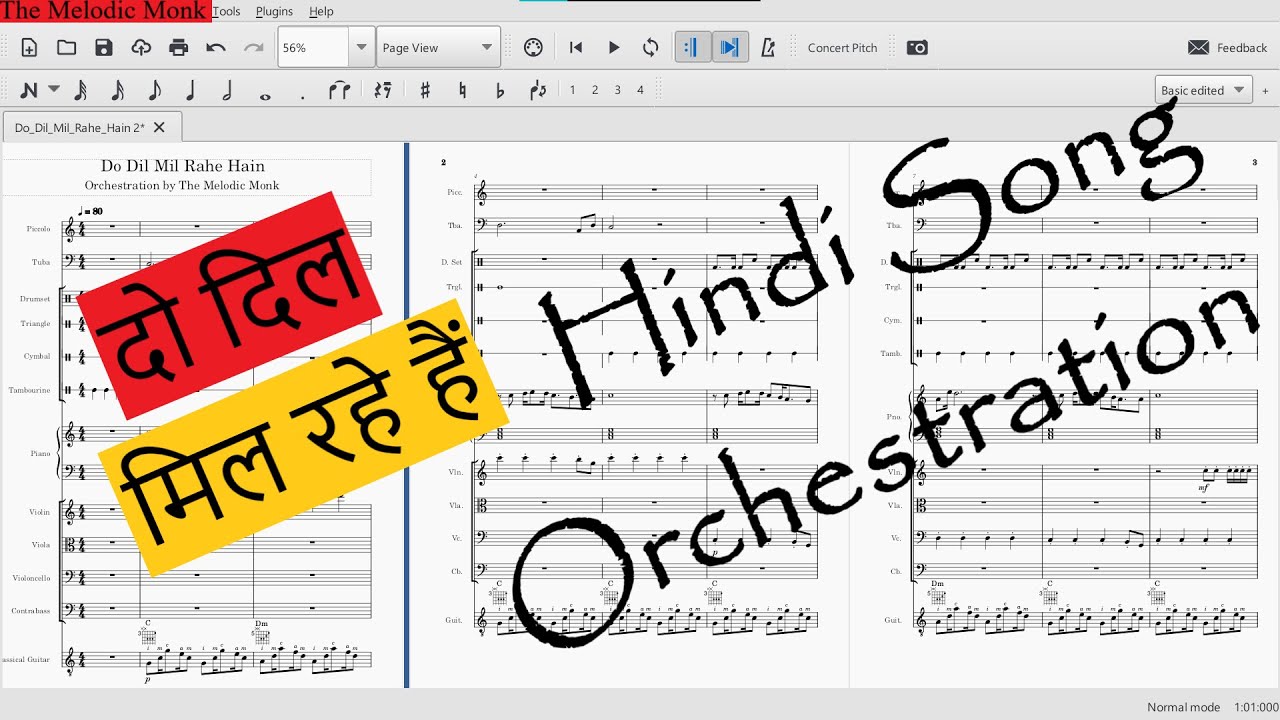The image size is (1280, 720).
Task: Redo the last undone action
Action: pos(254,48)
